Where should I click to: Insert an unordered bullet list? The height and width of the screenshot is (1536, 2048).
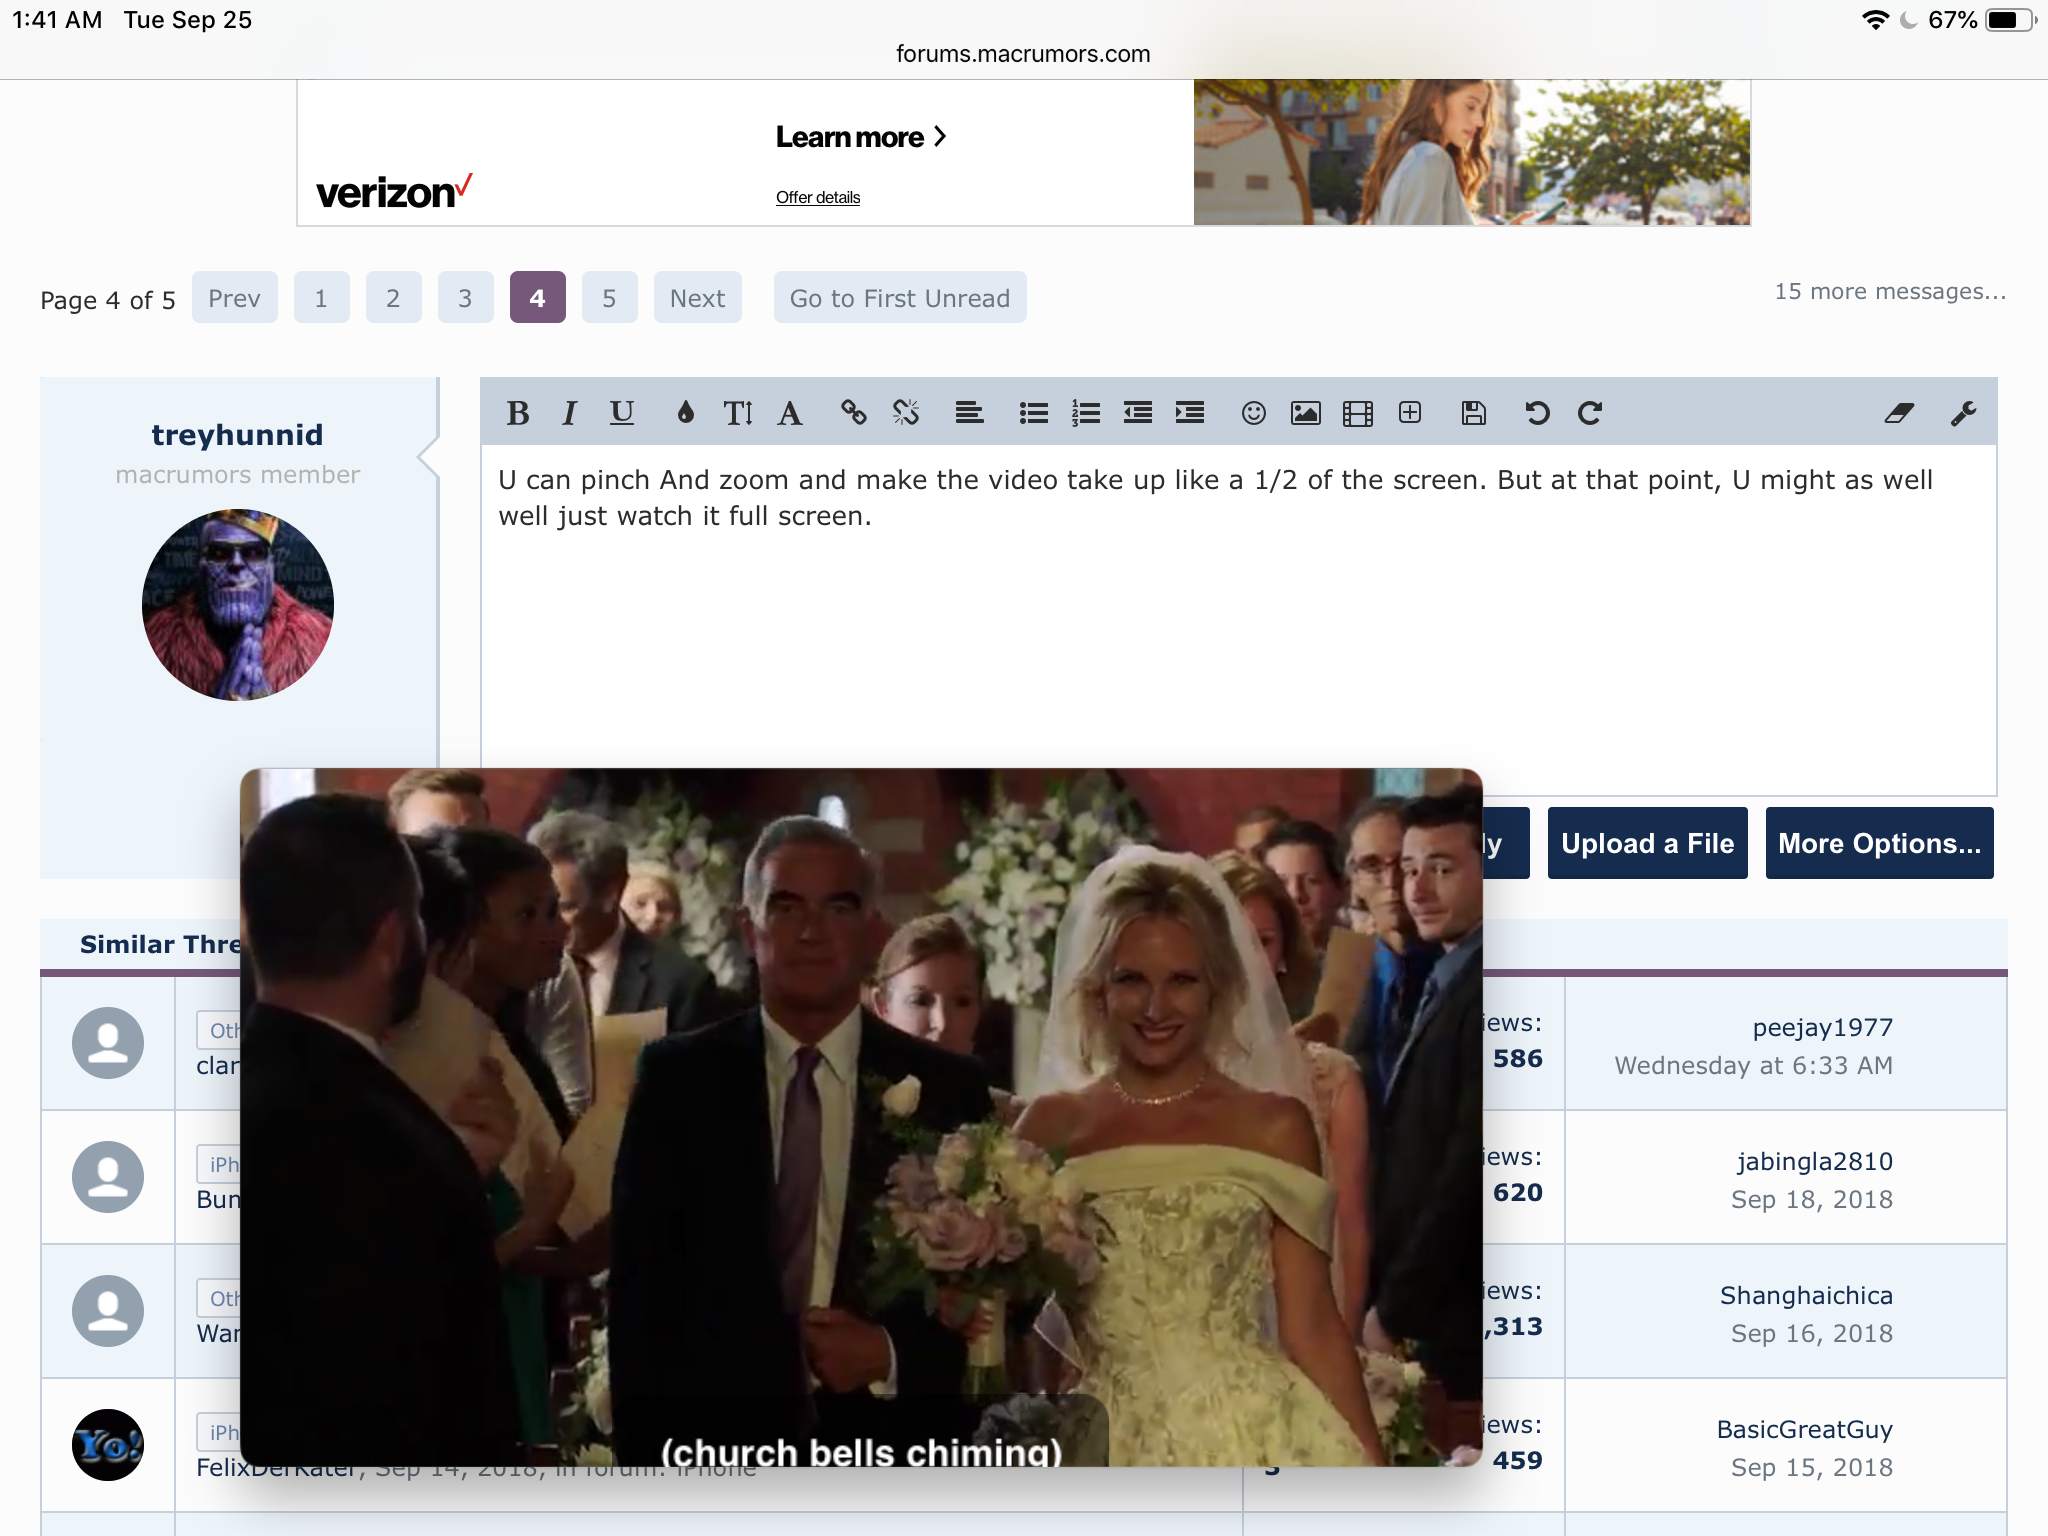tap(1033, 413)
